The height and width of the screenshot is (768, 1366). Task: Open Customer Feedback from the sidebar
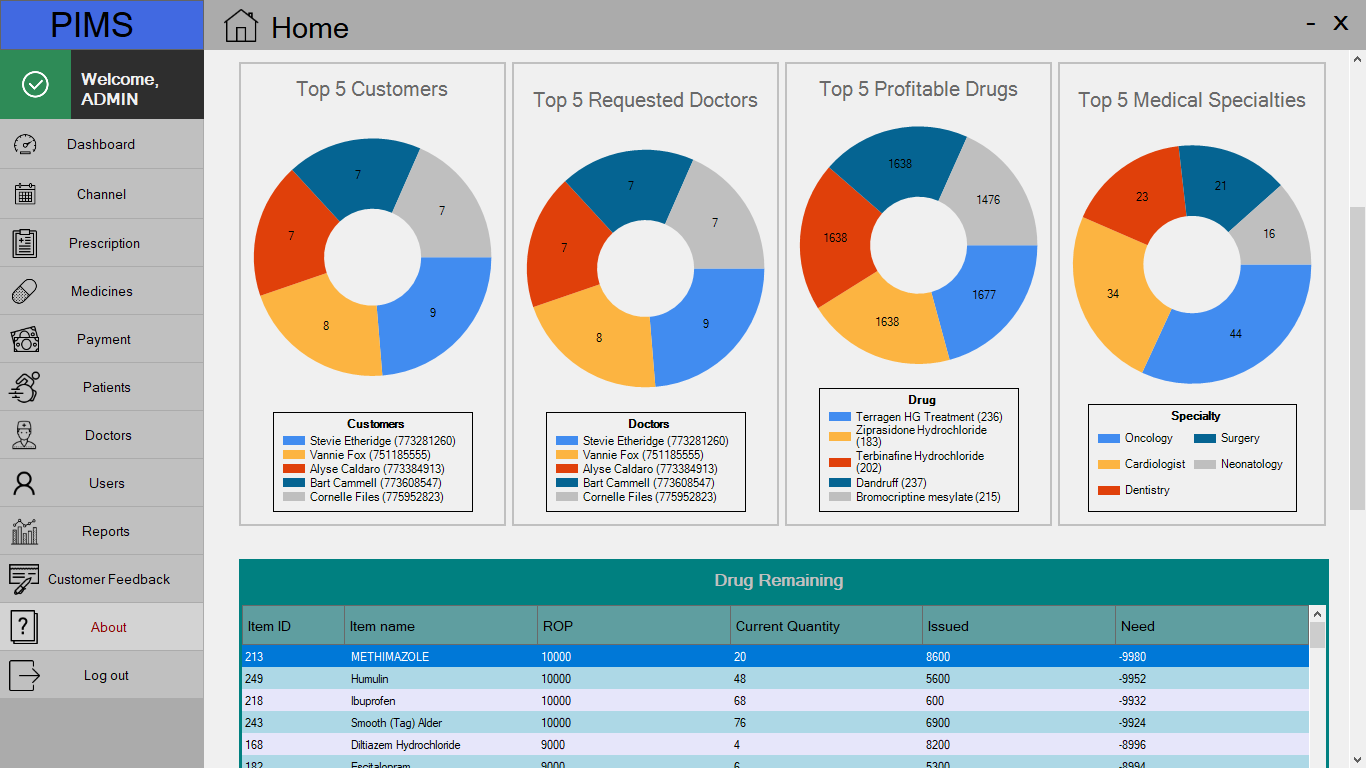(x=25, y=578)
